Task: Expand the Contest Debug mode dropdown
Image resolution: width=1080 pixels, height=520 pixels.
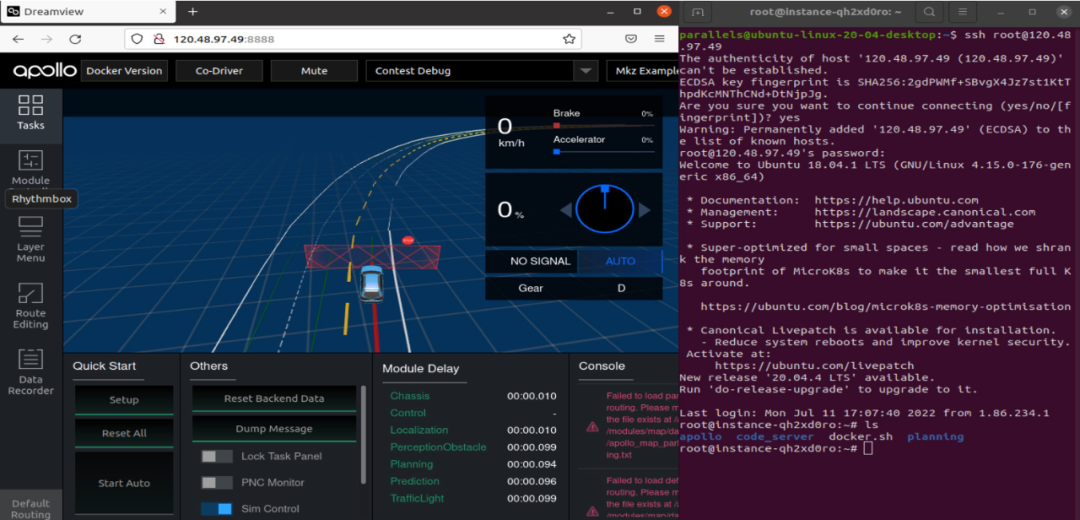Action: click(585, 71)
